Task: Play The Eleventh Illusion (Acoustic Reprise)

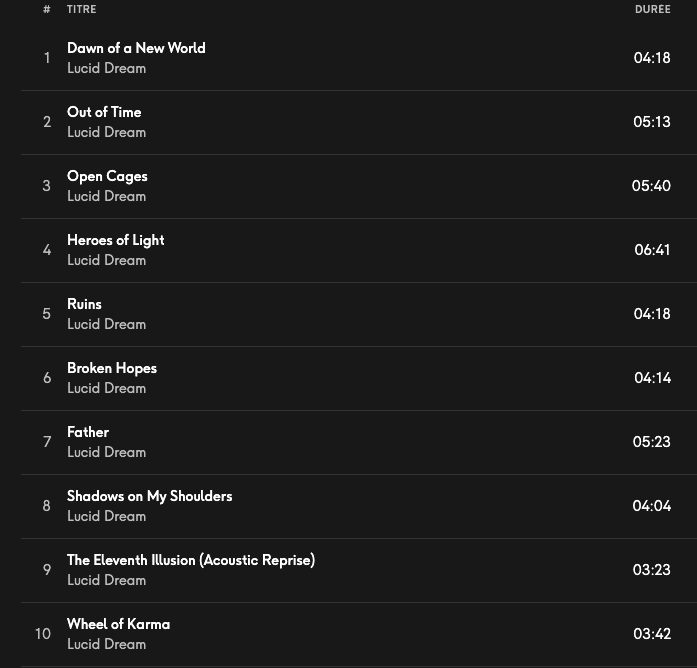Action: [190, 560]
